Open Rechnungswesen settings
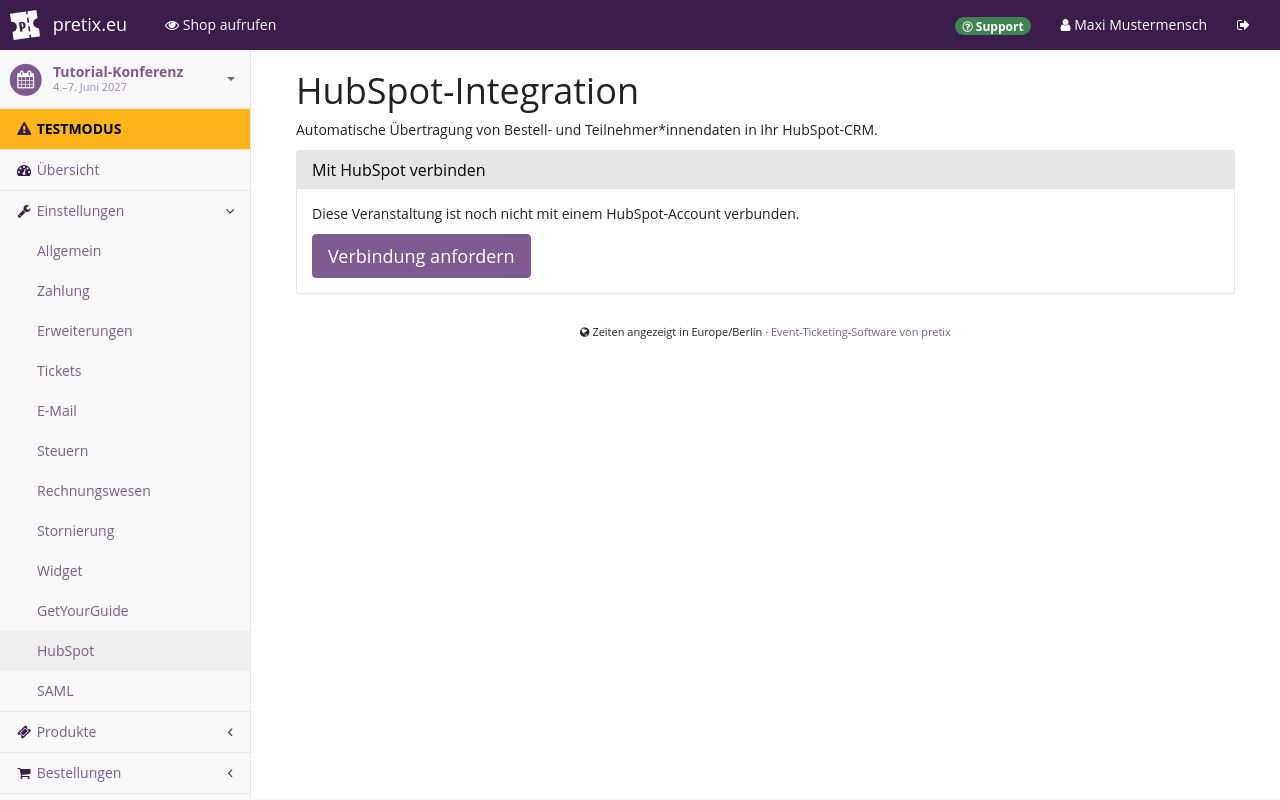Image resolution: width=1280 pixels, height=800 pixels. point(125,491)
